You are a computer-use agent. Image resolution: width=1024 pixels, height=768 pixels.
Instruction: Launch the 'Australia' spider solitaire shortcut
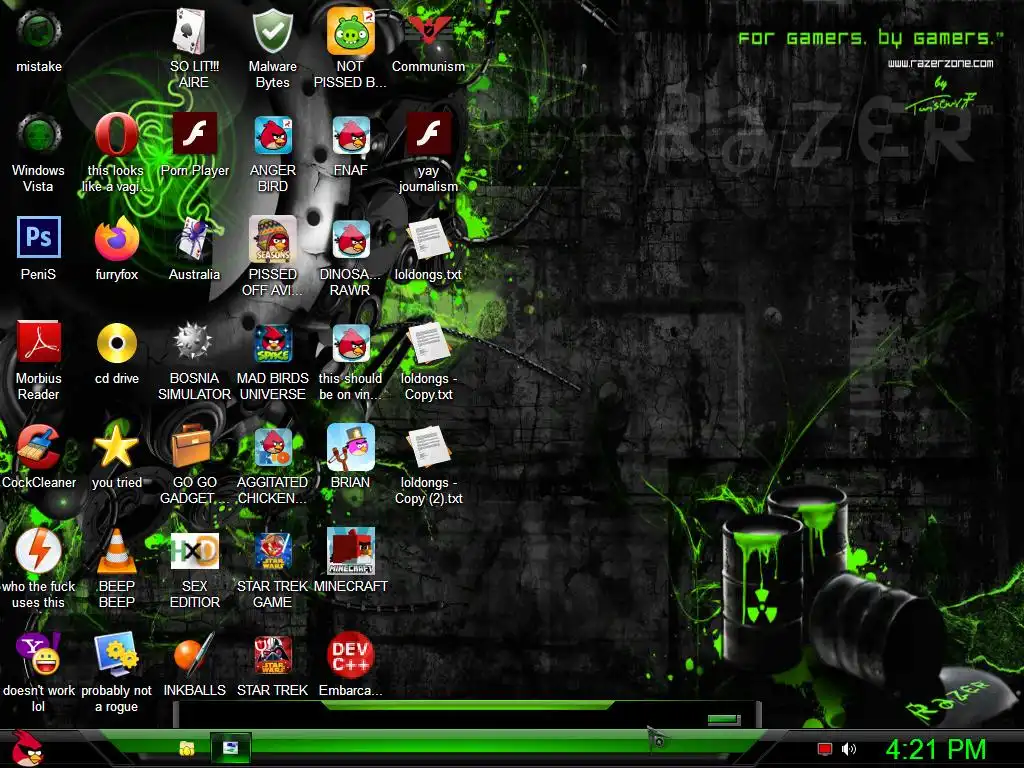click(194, 249)
